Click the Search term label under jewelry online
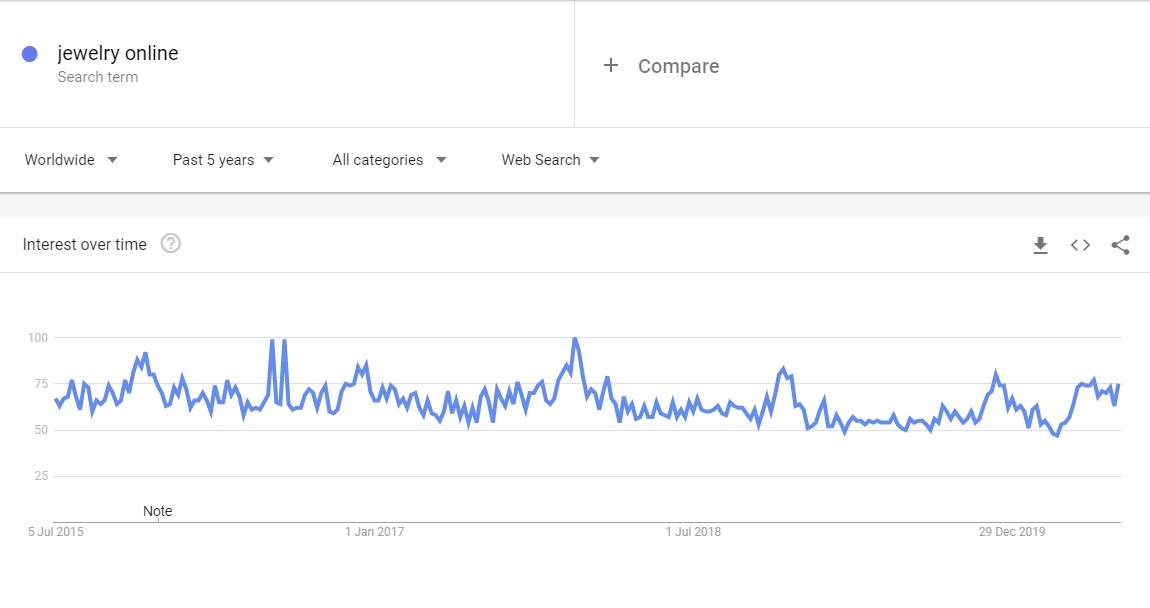 [x=98, y=77]
